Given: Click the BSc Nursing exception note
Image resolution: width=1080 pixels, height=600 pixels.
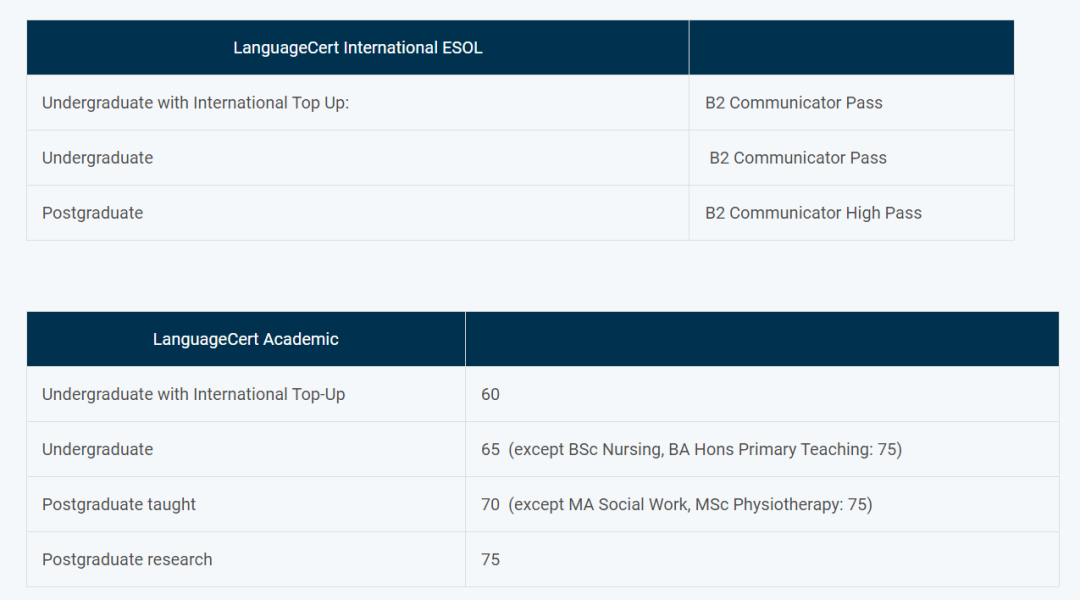Looking at the screenshot, I should coord(705,449).
